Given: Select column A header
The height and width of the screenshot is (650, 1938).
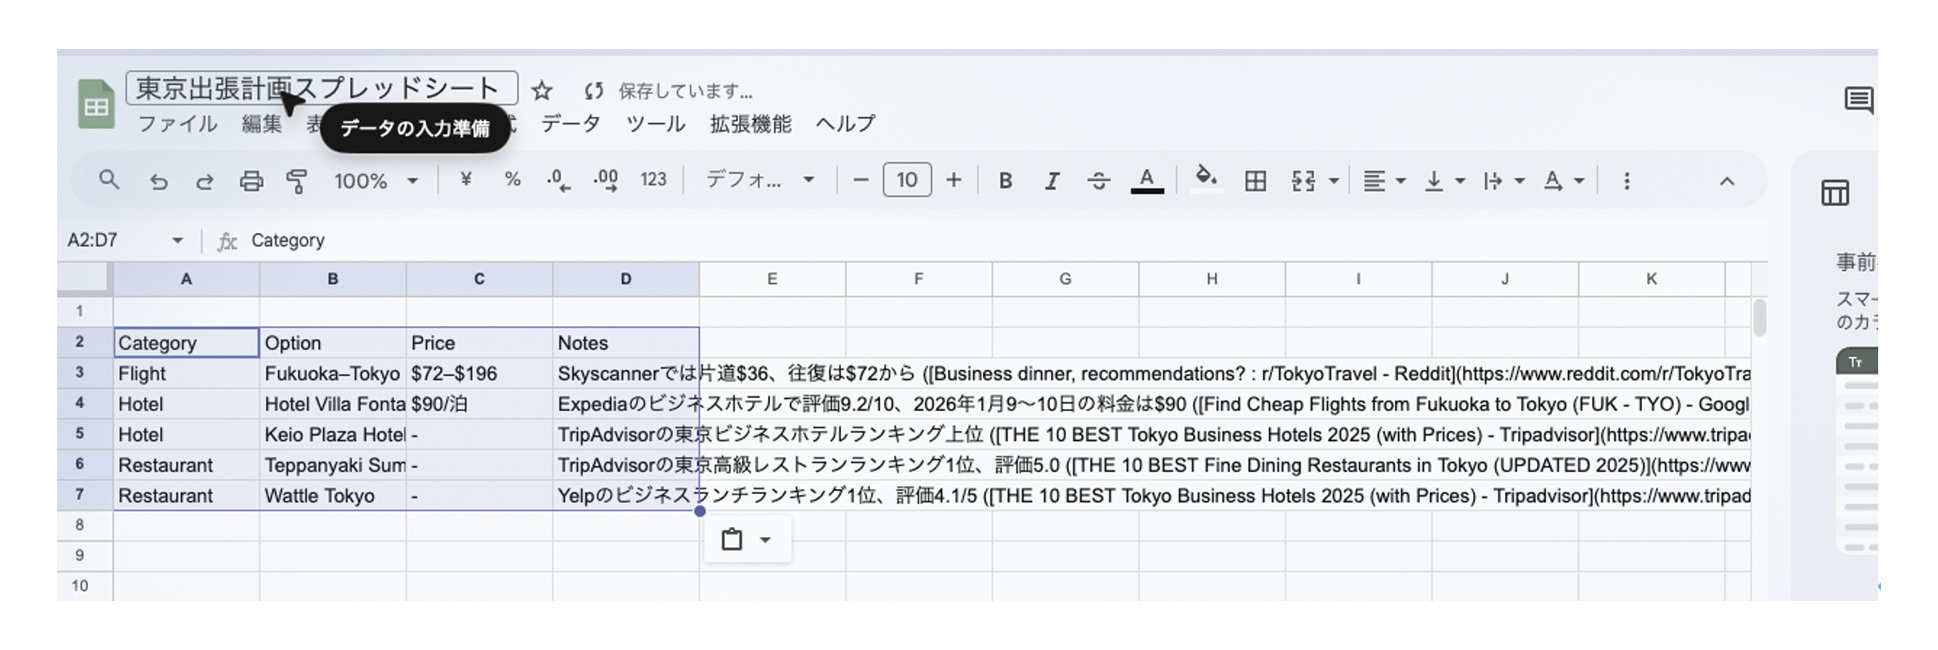Looking at the screenshot, I should click(186, 279).
